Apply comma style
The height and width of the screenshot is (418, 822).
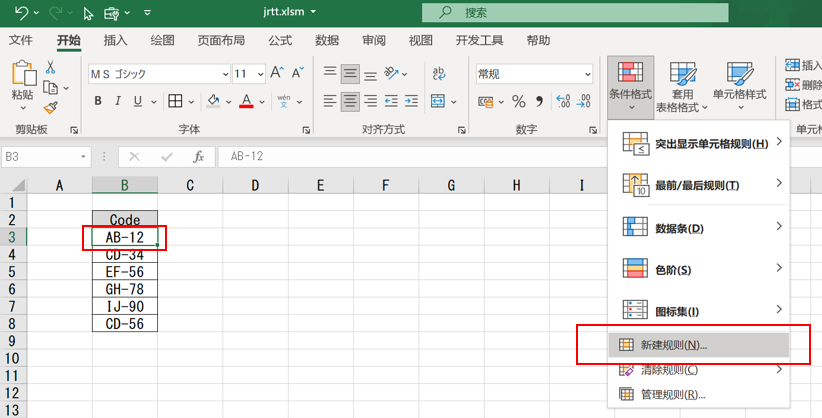539,101
